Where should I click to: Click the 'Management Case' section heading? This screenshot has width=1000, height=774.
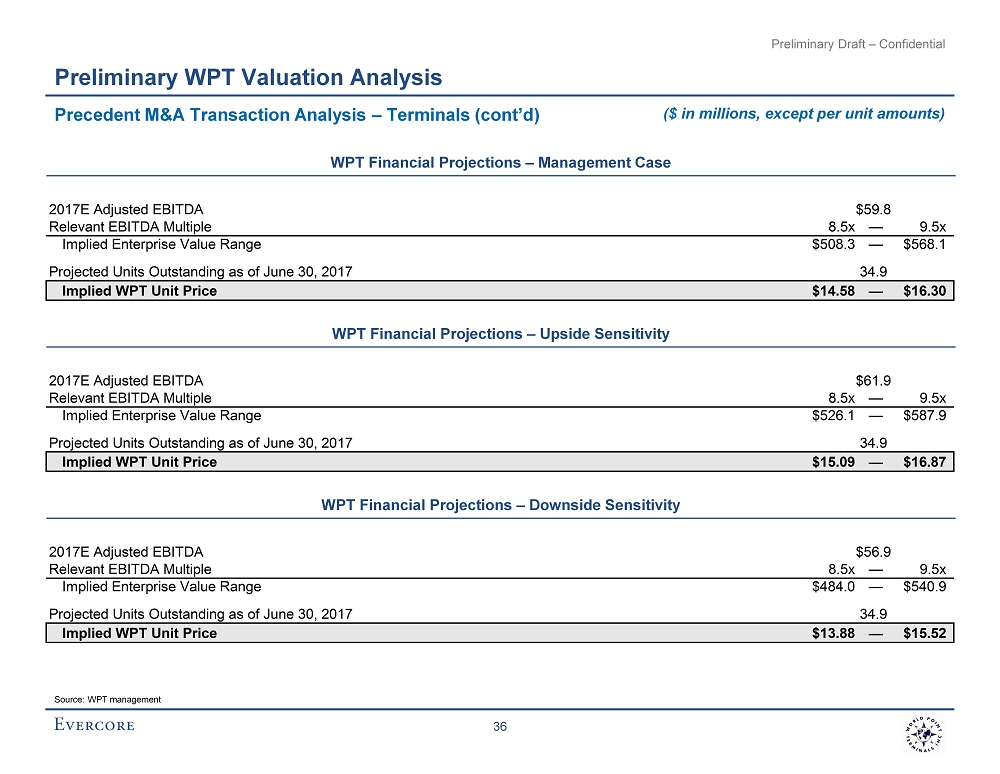[500, 162]
